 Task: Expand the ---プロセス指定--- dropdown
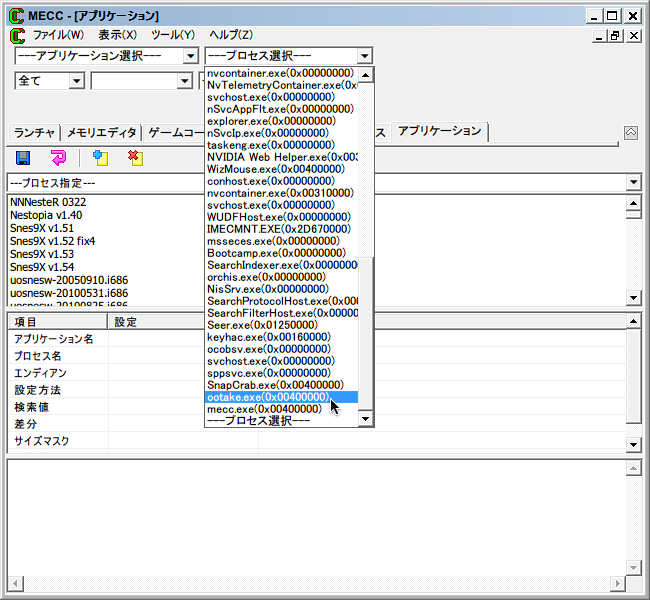pos(633,182)
